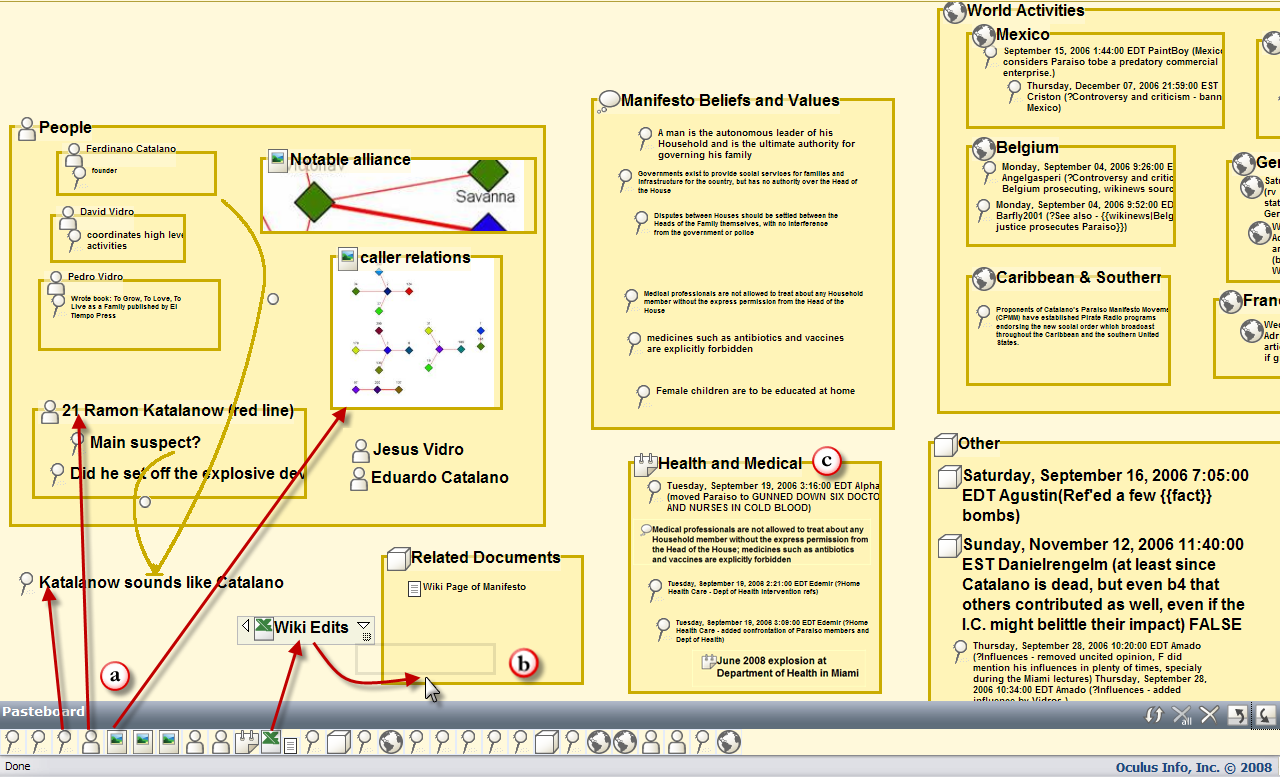Select the 'Eduardo Catalano' name label
1280x777 pixels.
point(440,478)
